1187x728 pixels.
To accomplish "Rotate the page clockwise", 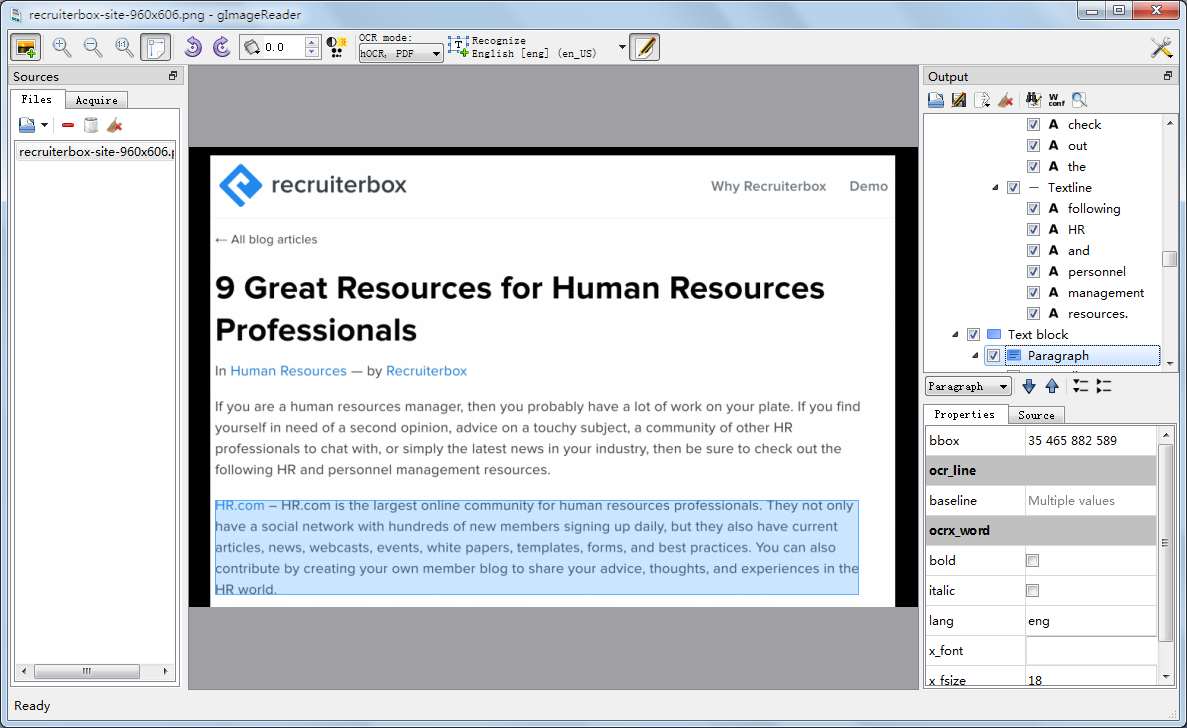I will 222,48.
